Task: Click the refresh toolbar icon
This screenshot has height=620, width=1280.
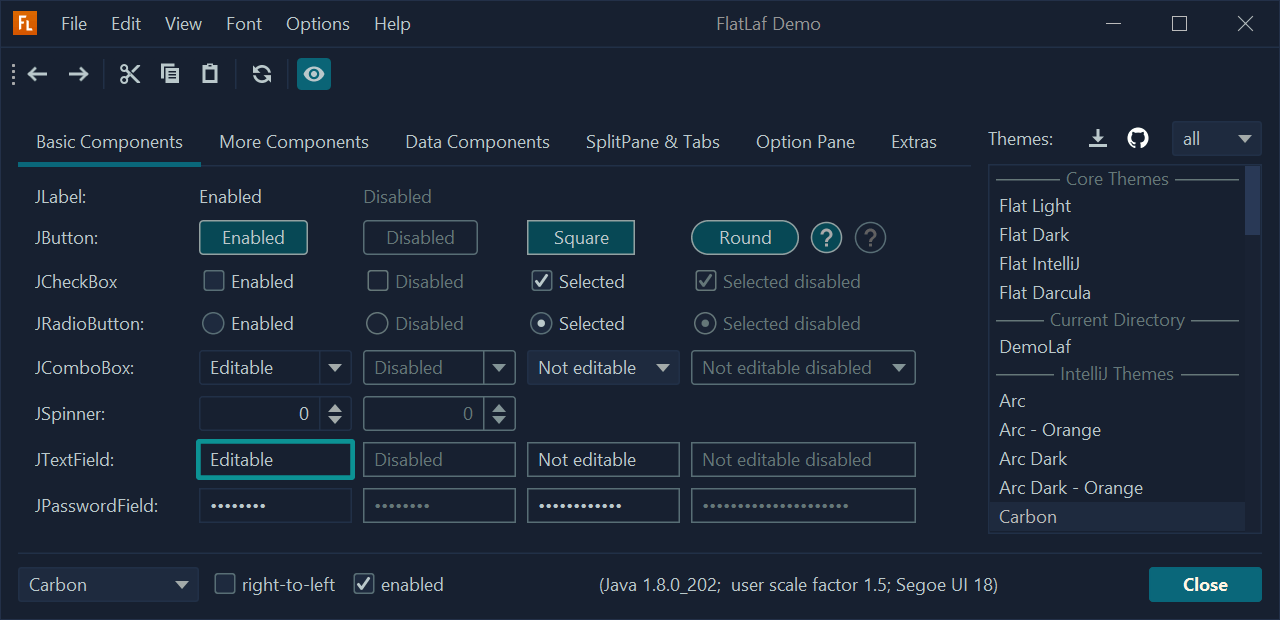Action: pyautogui.click(x=262, y=74)
